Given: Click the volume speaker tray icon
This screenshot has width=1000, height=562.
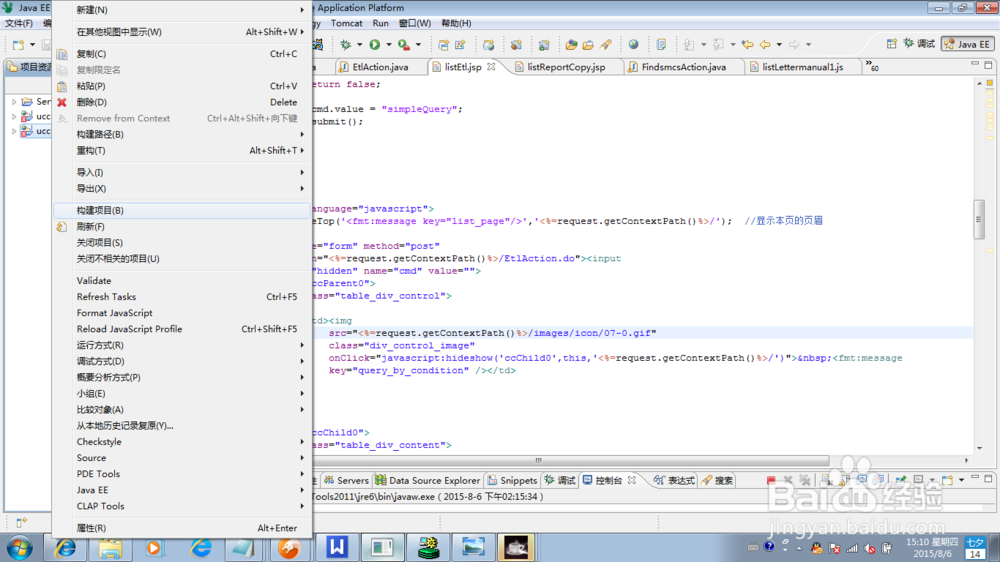Looking at the screenshot, I should pyautogui.click(x=869, y=548).
